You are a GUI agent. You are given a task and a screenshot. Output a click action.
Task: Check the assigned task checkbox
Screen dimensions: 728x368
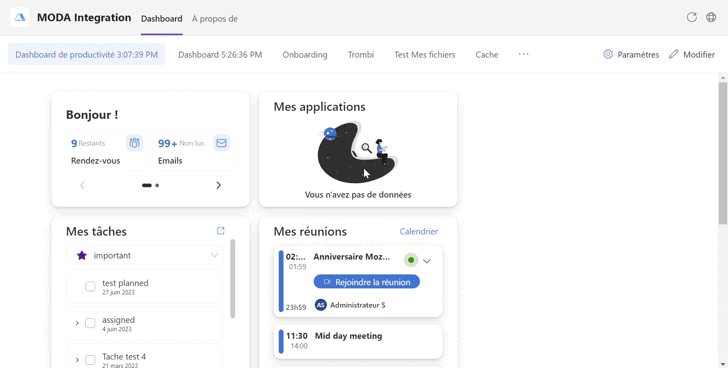point(90,323)
